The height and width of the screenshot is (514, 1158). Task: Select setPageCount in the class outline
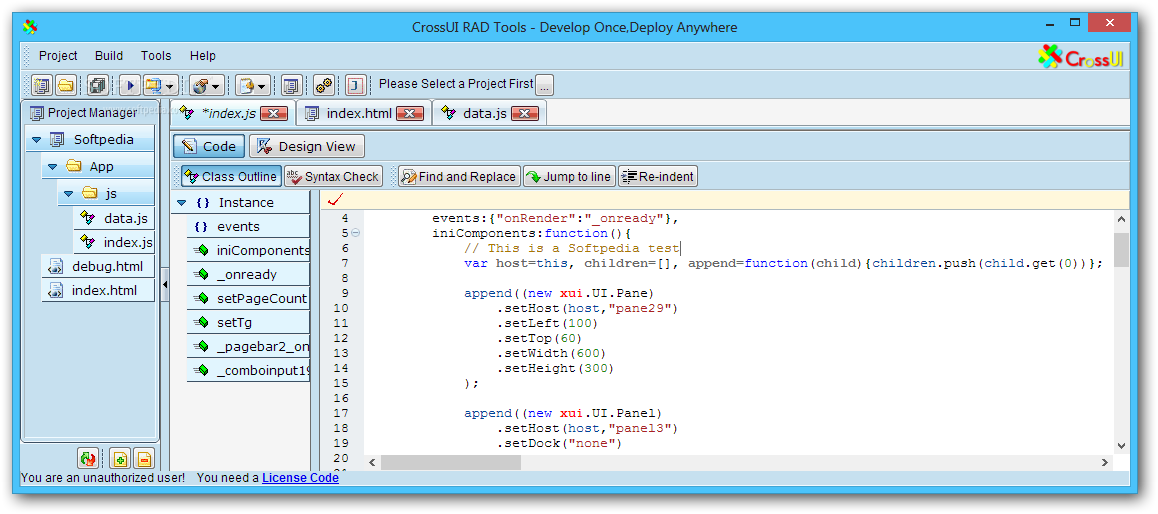coord(249,298)
